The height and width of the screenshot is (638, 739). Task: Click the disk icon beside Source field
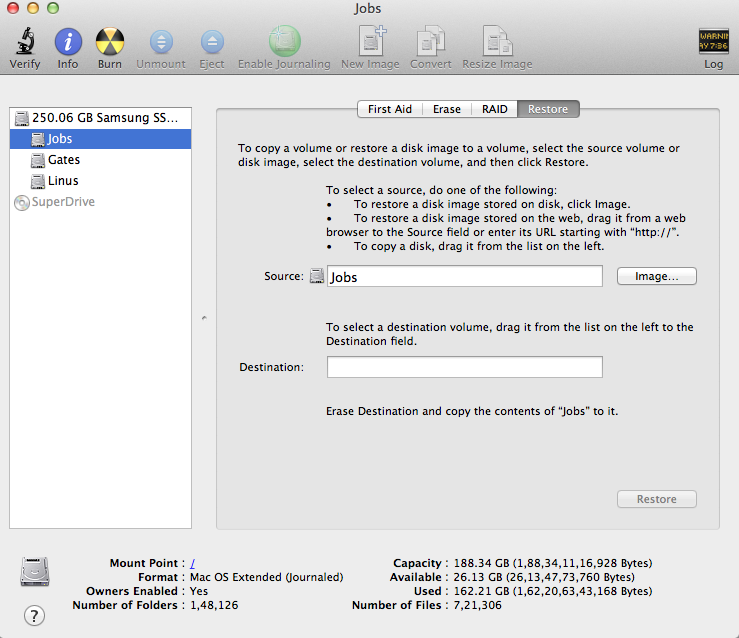click(x=317, y=276)
